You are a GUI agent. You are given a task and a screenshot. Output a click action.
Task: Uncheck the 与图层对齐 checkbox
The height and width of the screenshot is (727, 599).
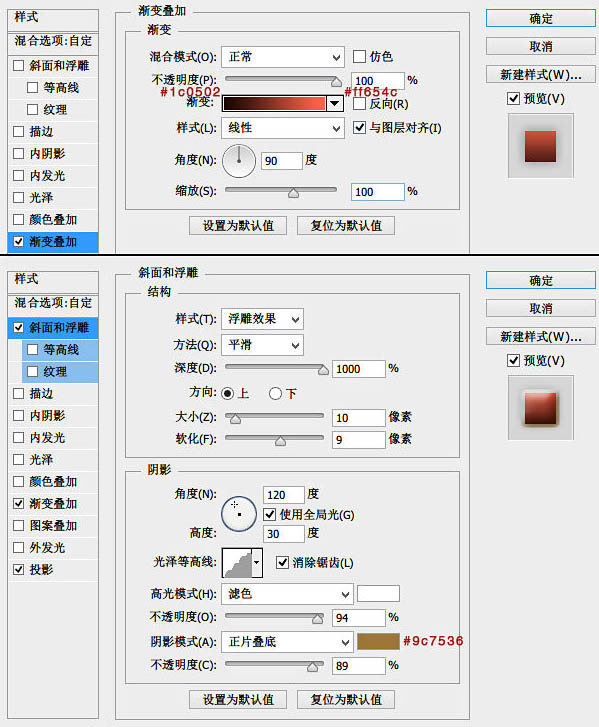point(359,128)
